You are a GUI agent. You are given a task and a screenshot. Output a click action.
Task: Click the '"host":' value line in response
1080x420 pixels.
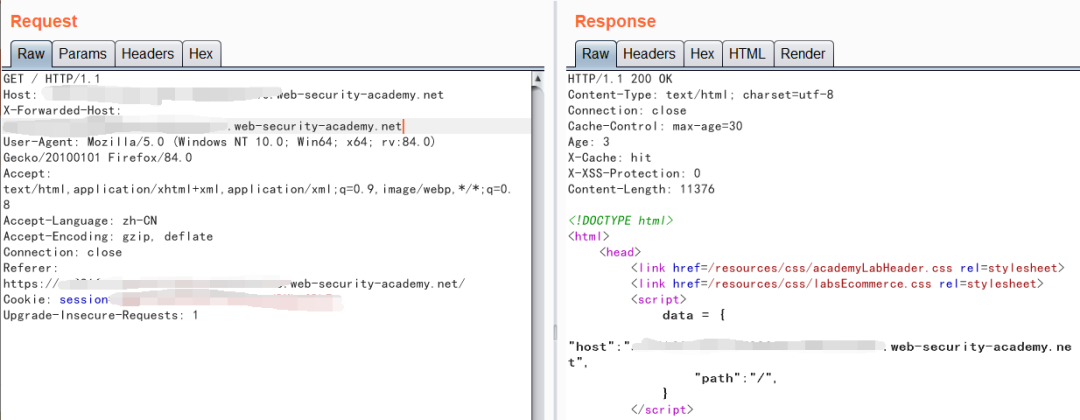pos(820,348)
